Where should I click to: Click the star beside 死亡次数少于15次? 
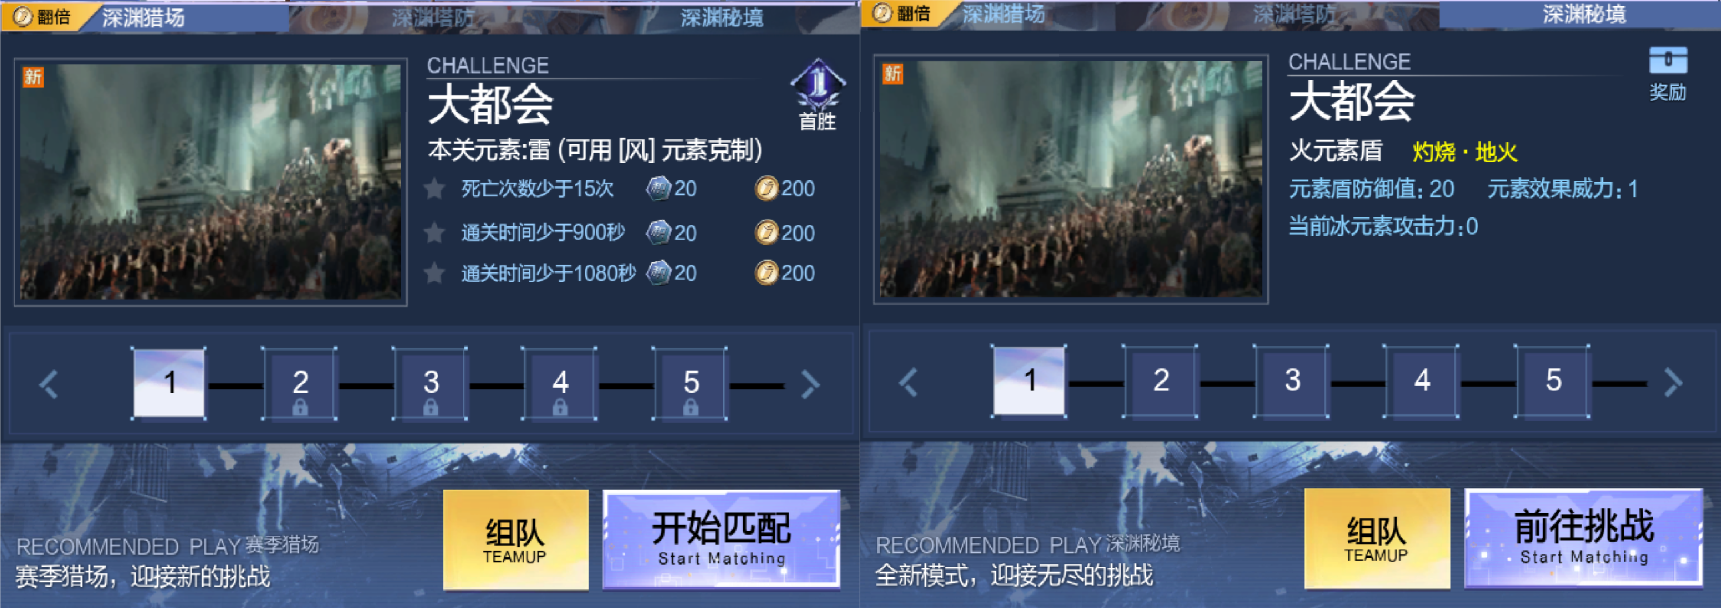click(x=435, y=188)
